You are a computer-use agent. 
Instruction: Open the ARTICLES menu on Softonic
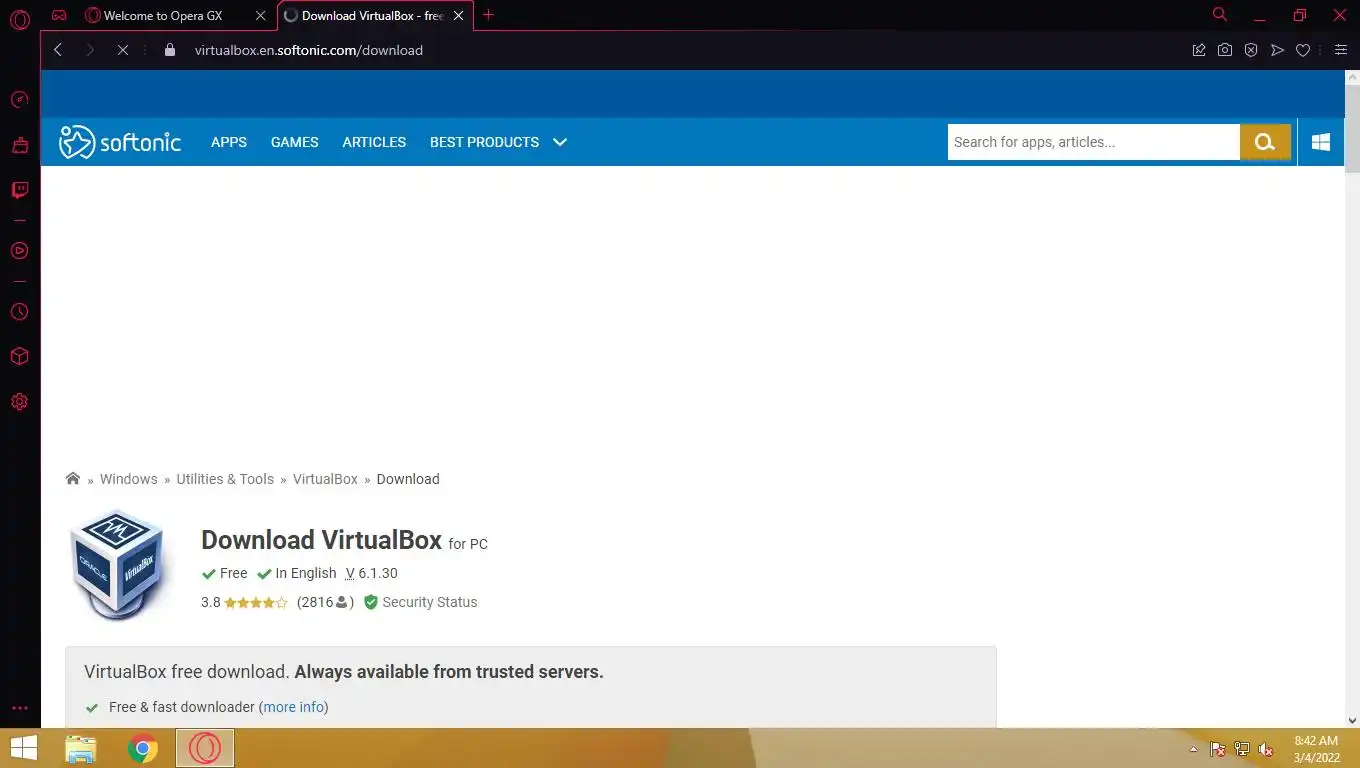[374, 142]
